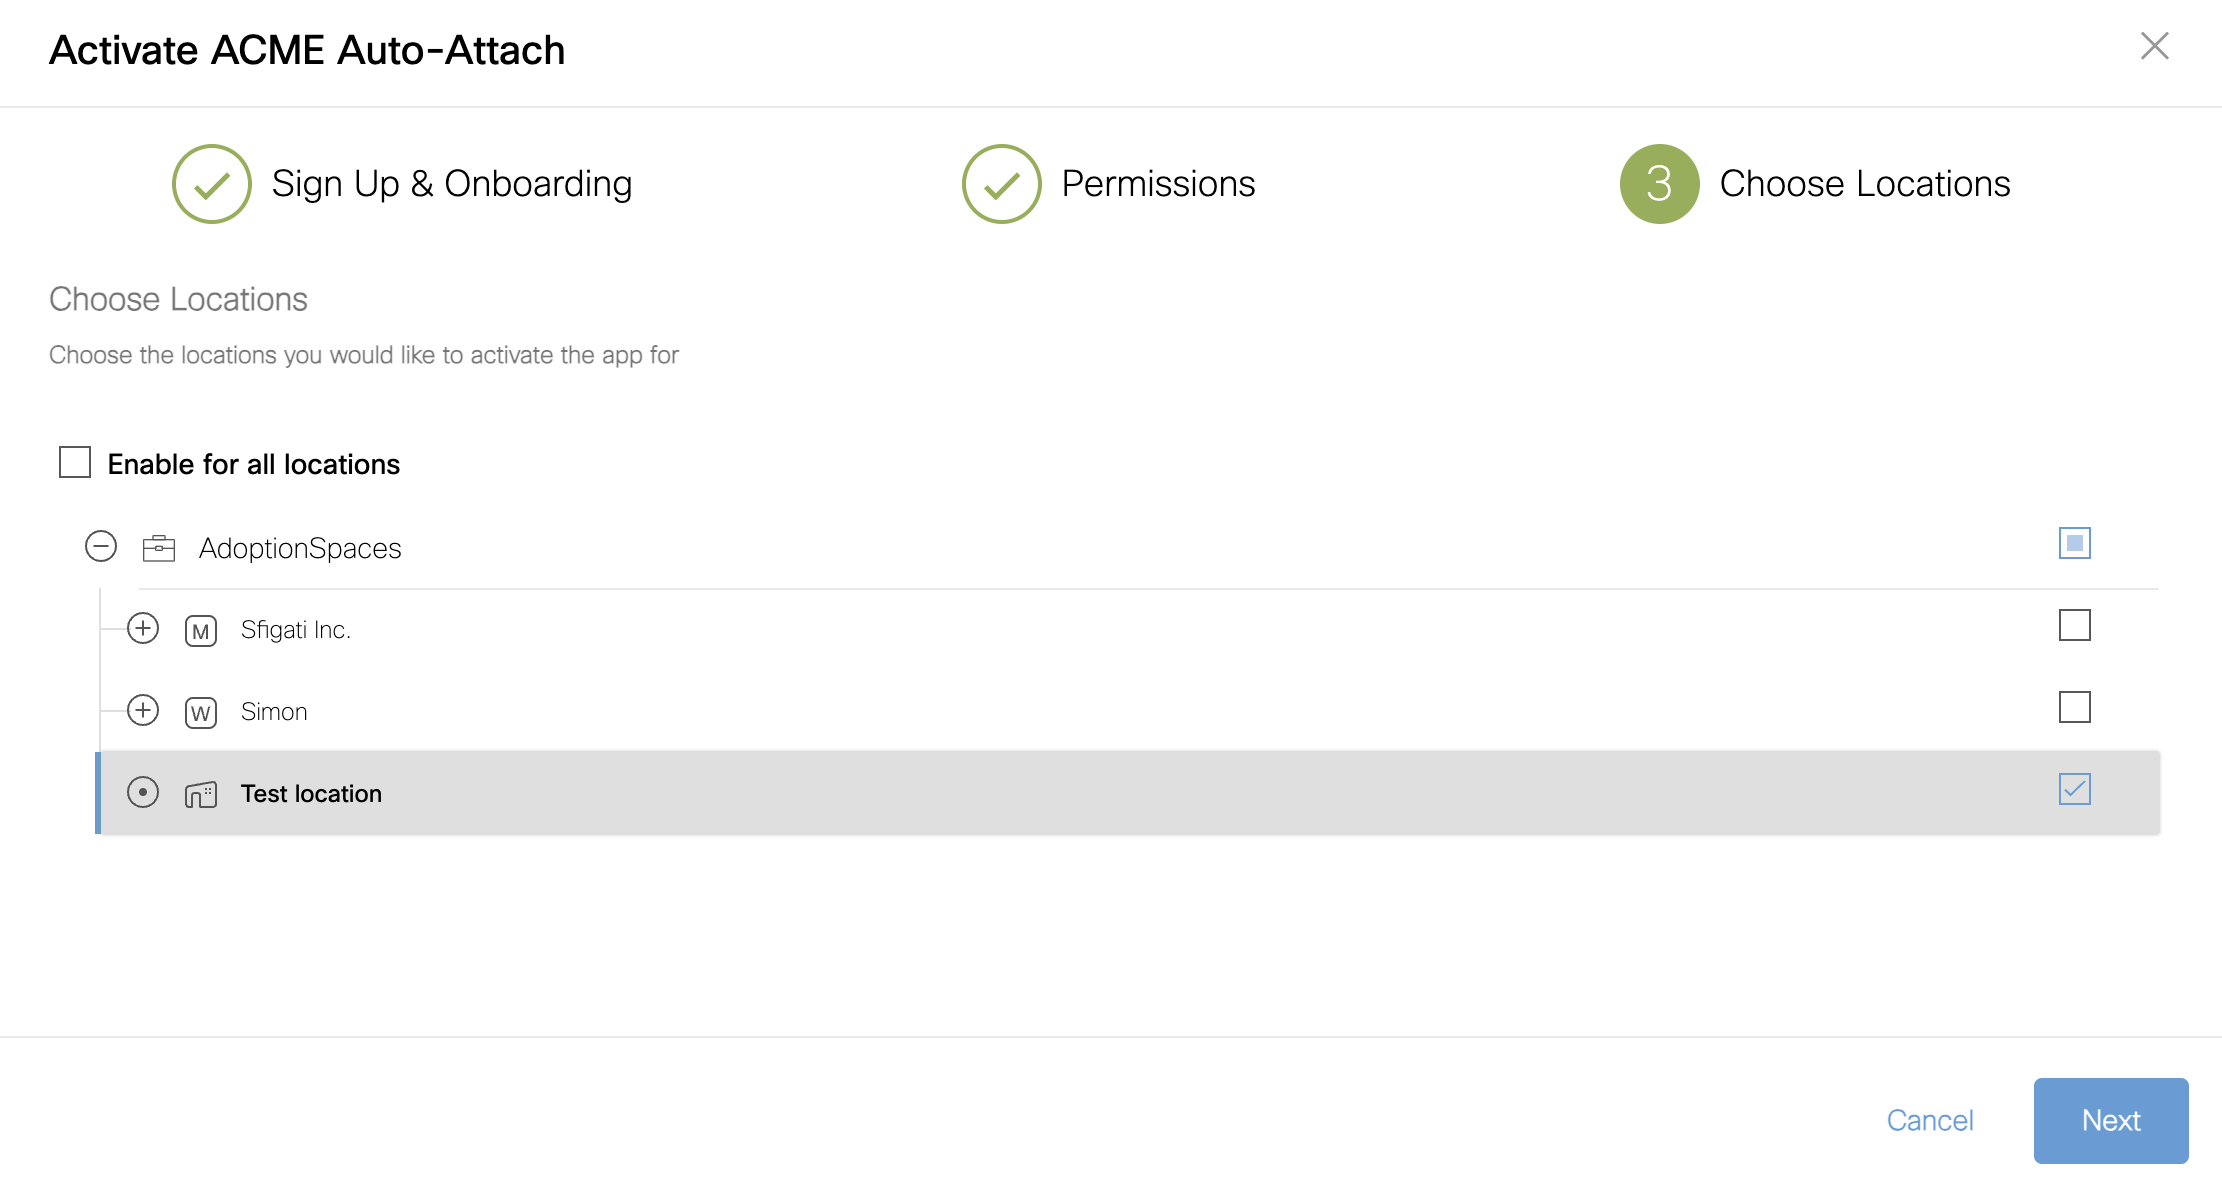Click the Sign Up & Onboarding checkmark icon
This screenshot has width=2222, height=1196.
click(211, 184)
